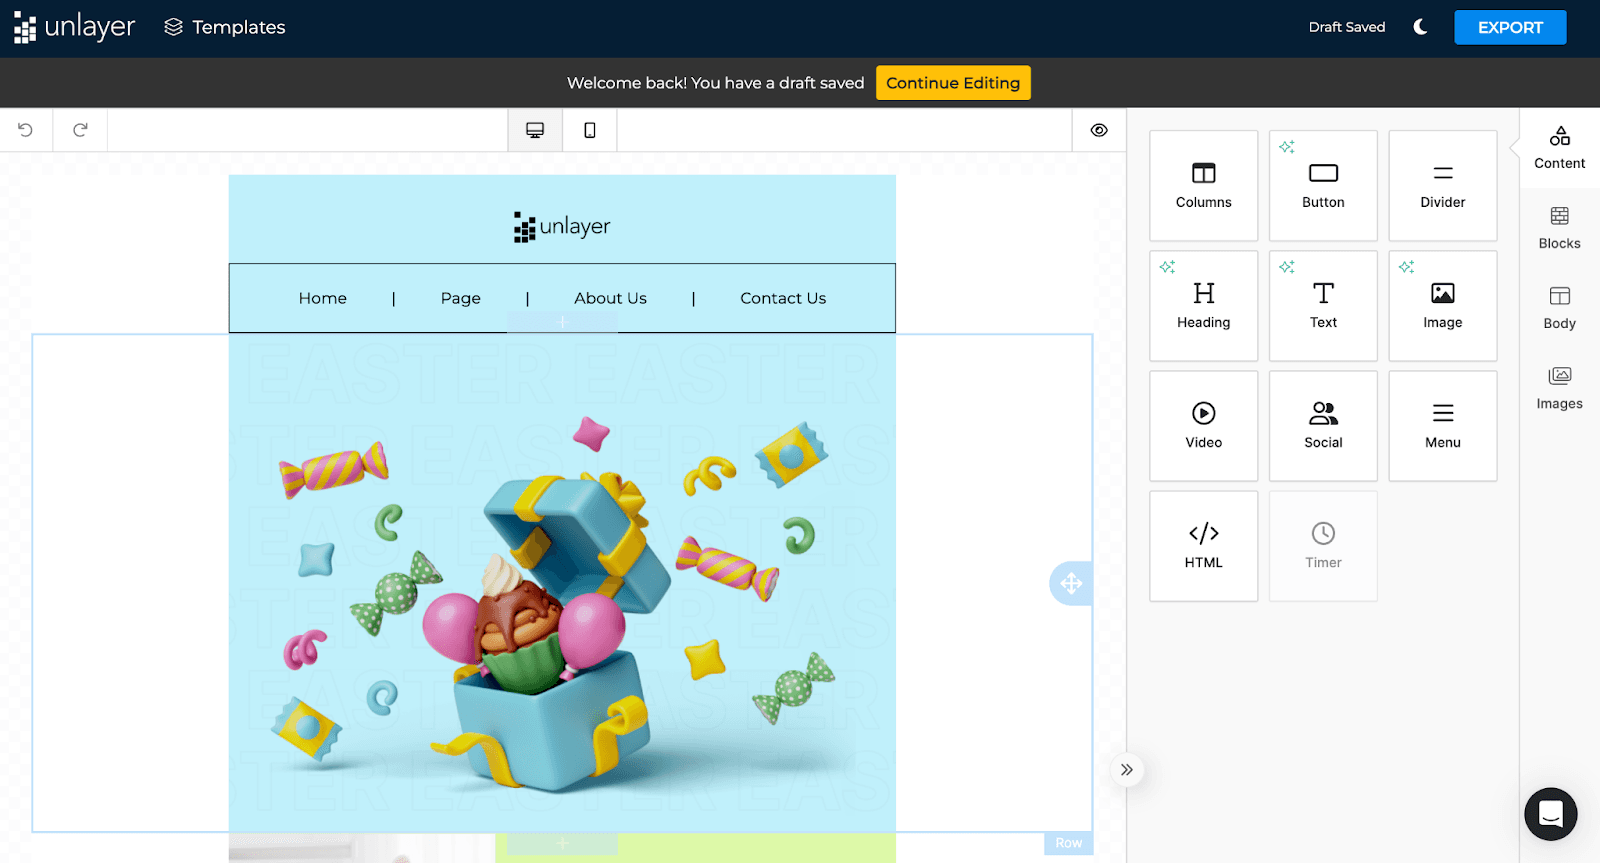1600x863 pixels.
Task: Click the row move handle icon
Action: 1071,583
